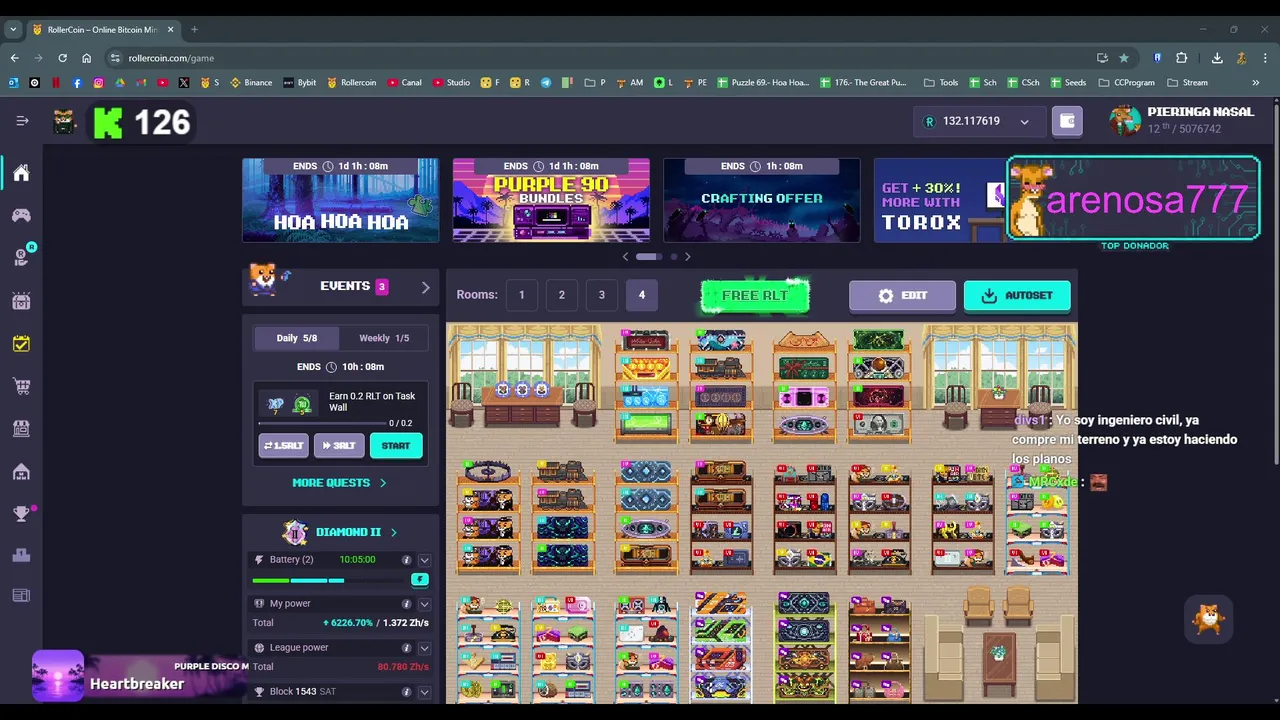Show League power info icon
Image resolution: width=1280 pixels, height=720 pixels.
point(406,648)
